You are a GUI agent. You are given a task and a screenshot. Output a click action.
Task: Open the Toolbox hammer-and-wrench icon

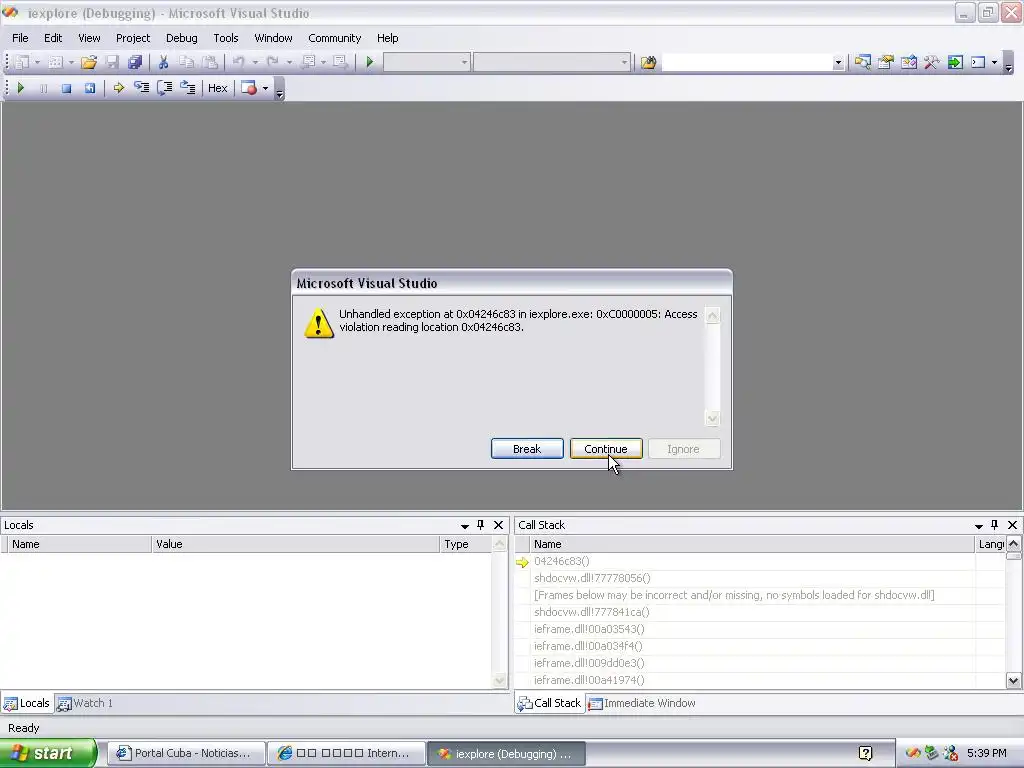point(932,62)
